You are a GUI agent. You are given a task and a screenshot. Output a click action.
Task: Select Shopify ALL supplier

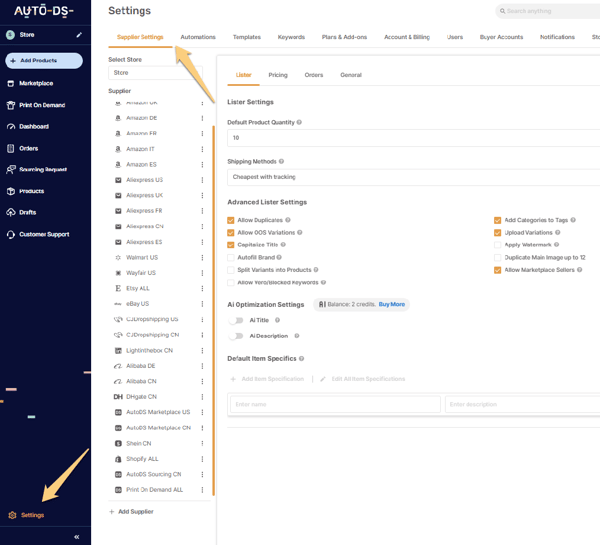tap(142, 459)
